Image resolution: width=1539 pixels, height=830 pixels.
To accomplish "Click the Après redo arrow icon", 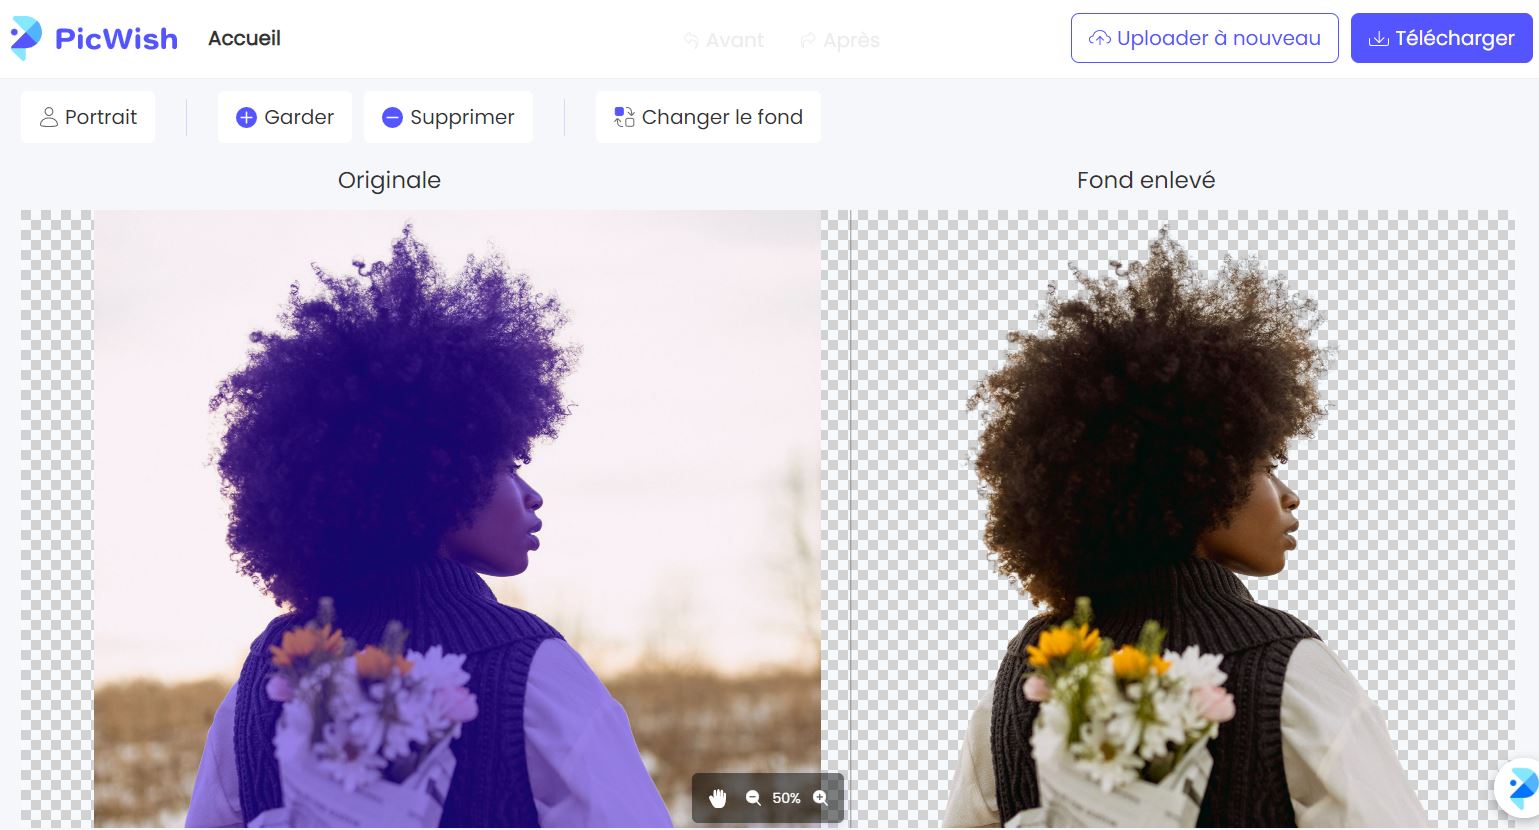I will coord(807,40).
